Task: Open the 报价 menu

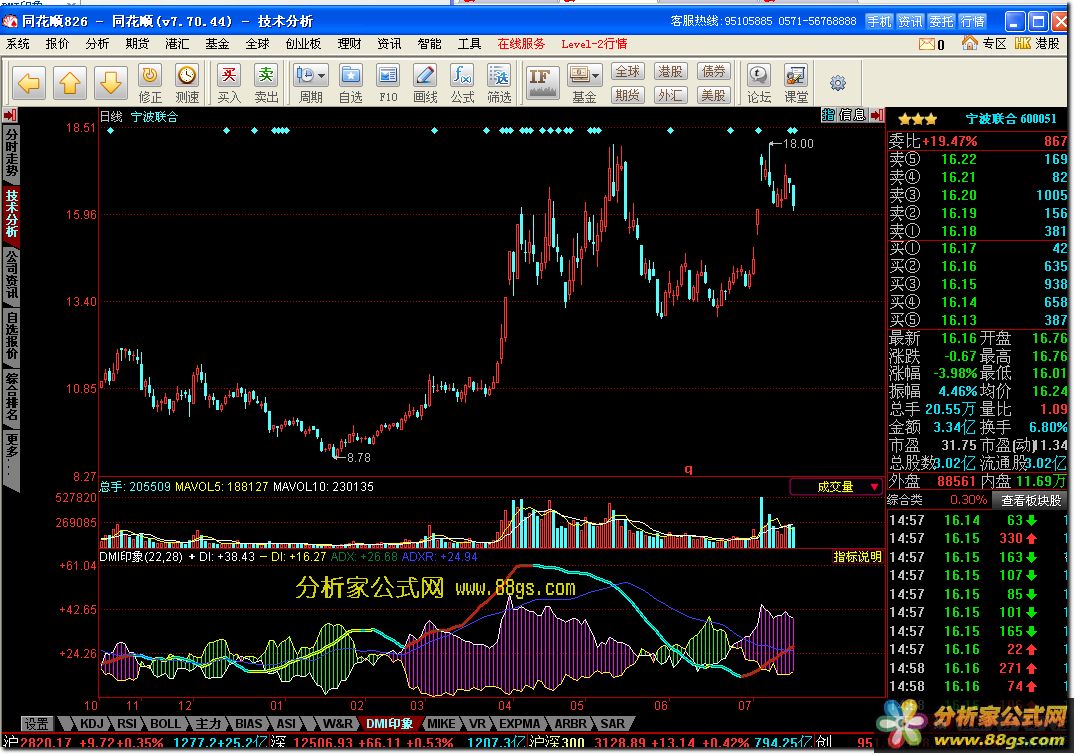Action: click(x=58, y=44)
